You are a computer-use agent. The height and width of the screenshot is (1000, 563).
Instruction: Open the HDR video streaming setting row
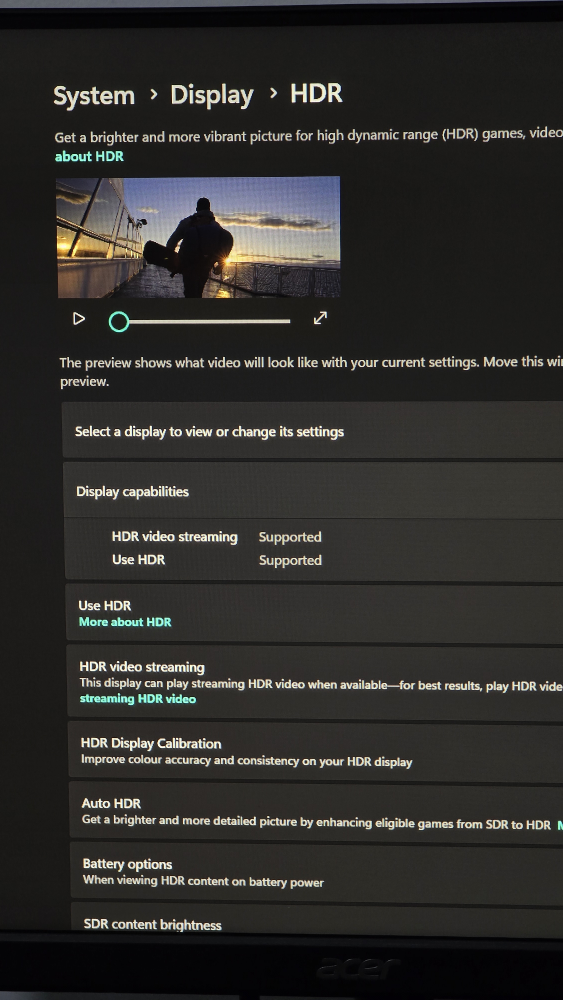(x=316, y=683)
